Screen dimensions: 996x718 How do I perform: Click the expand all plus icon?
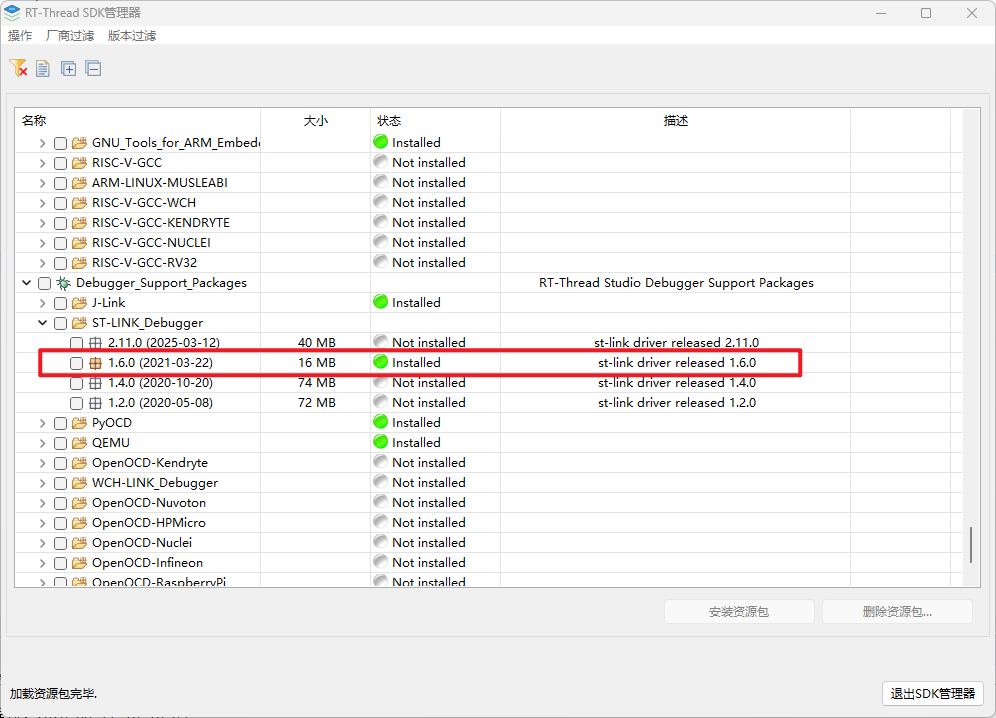click(x=68, y=68)
